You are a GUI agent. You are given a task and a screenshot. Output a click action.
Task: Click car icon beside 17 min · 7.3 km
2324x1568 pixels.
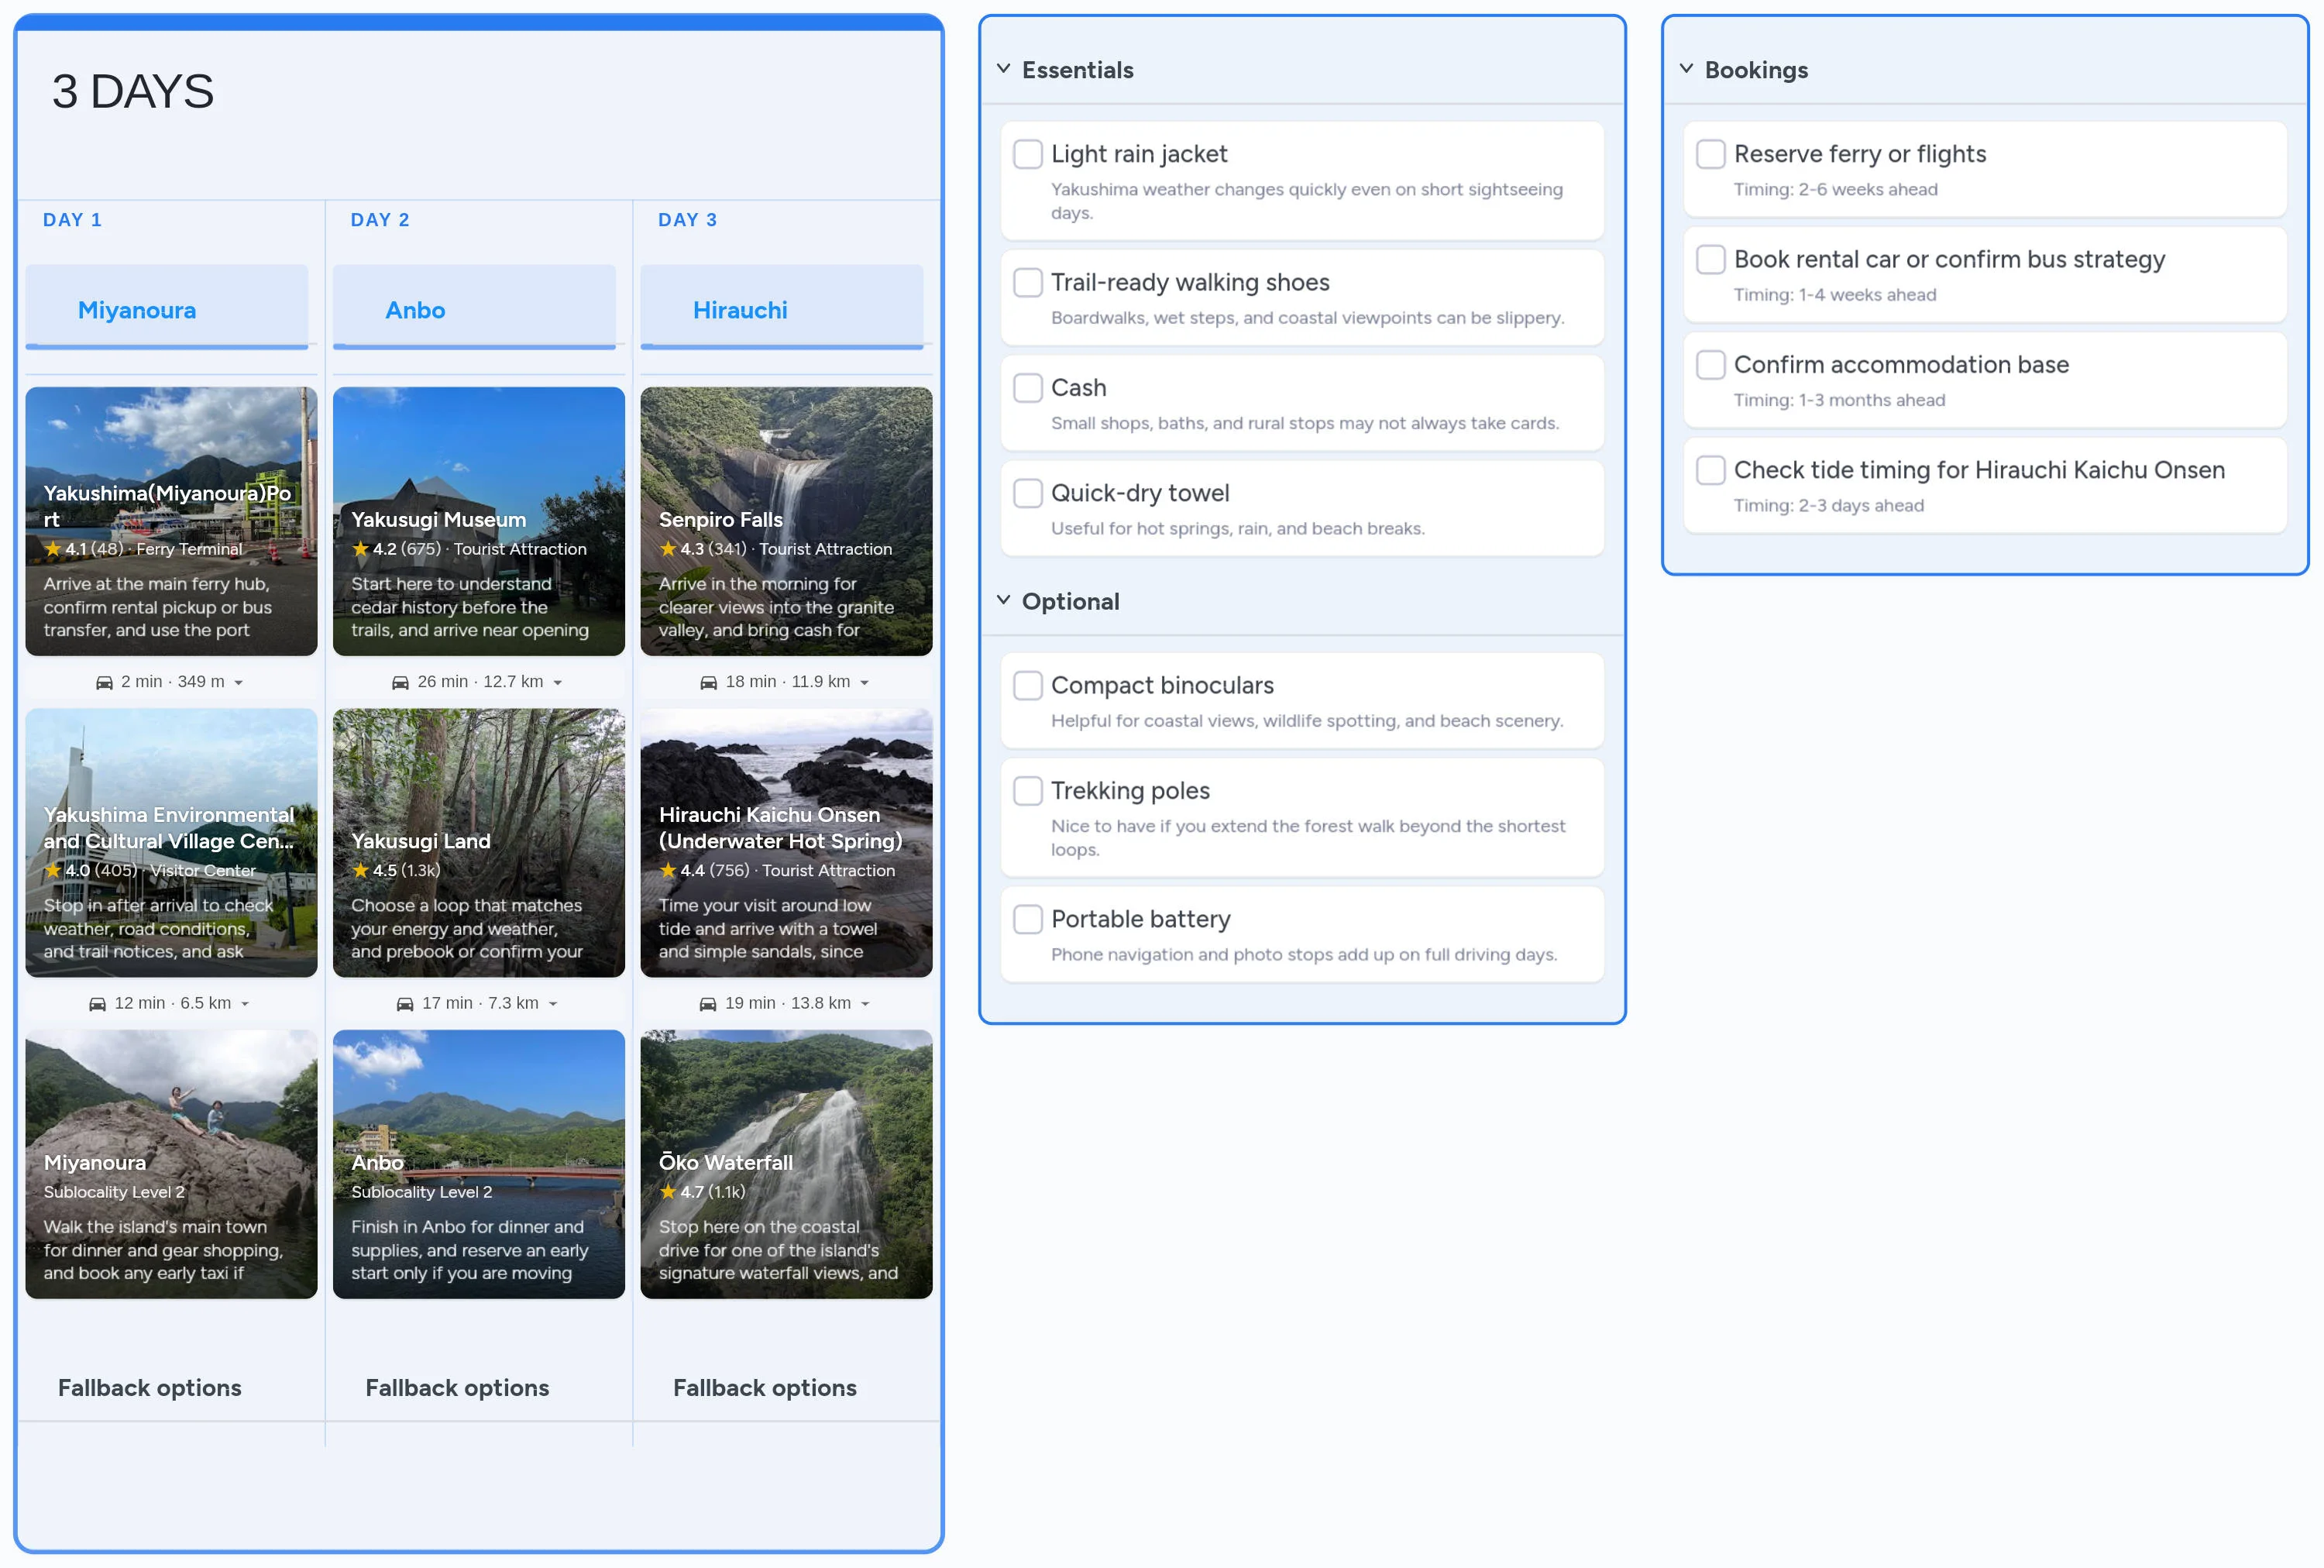click(405, 1003)
